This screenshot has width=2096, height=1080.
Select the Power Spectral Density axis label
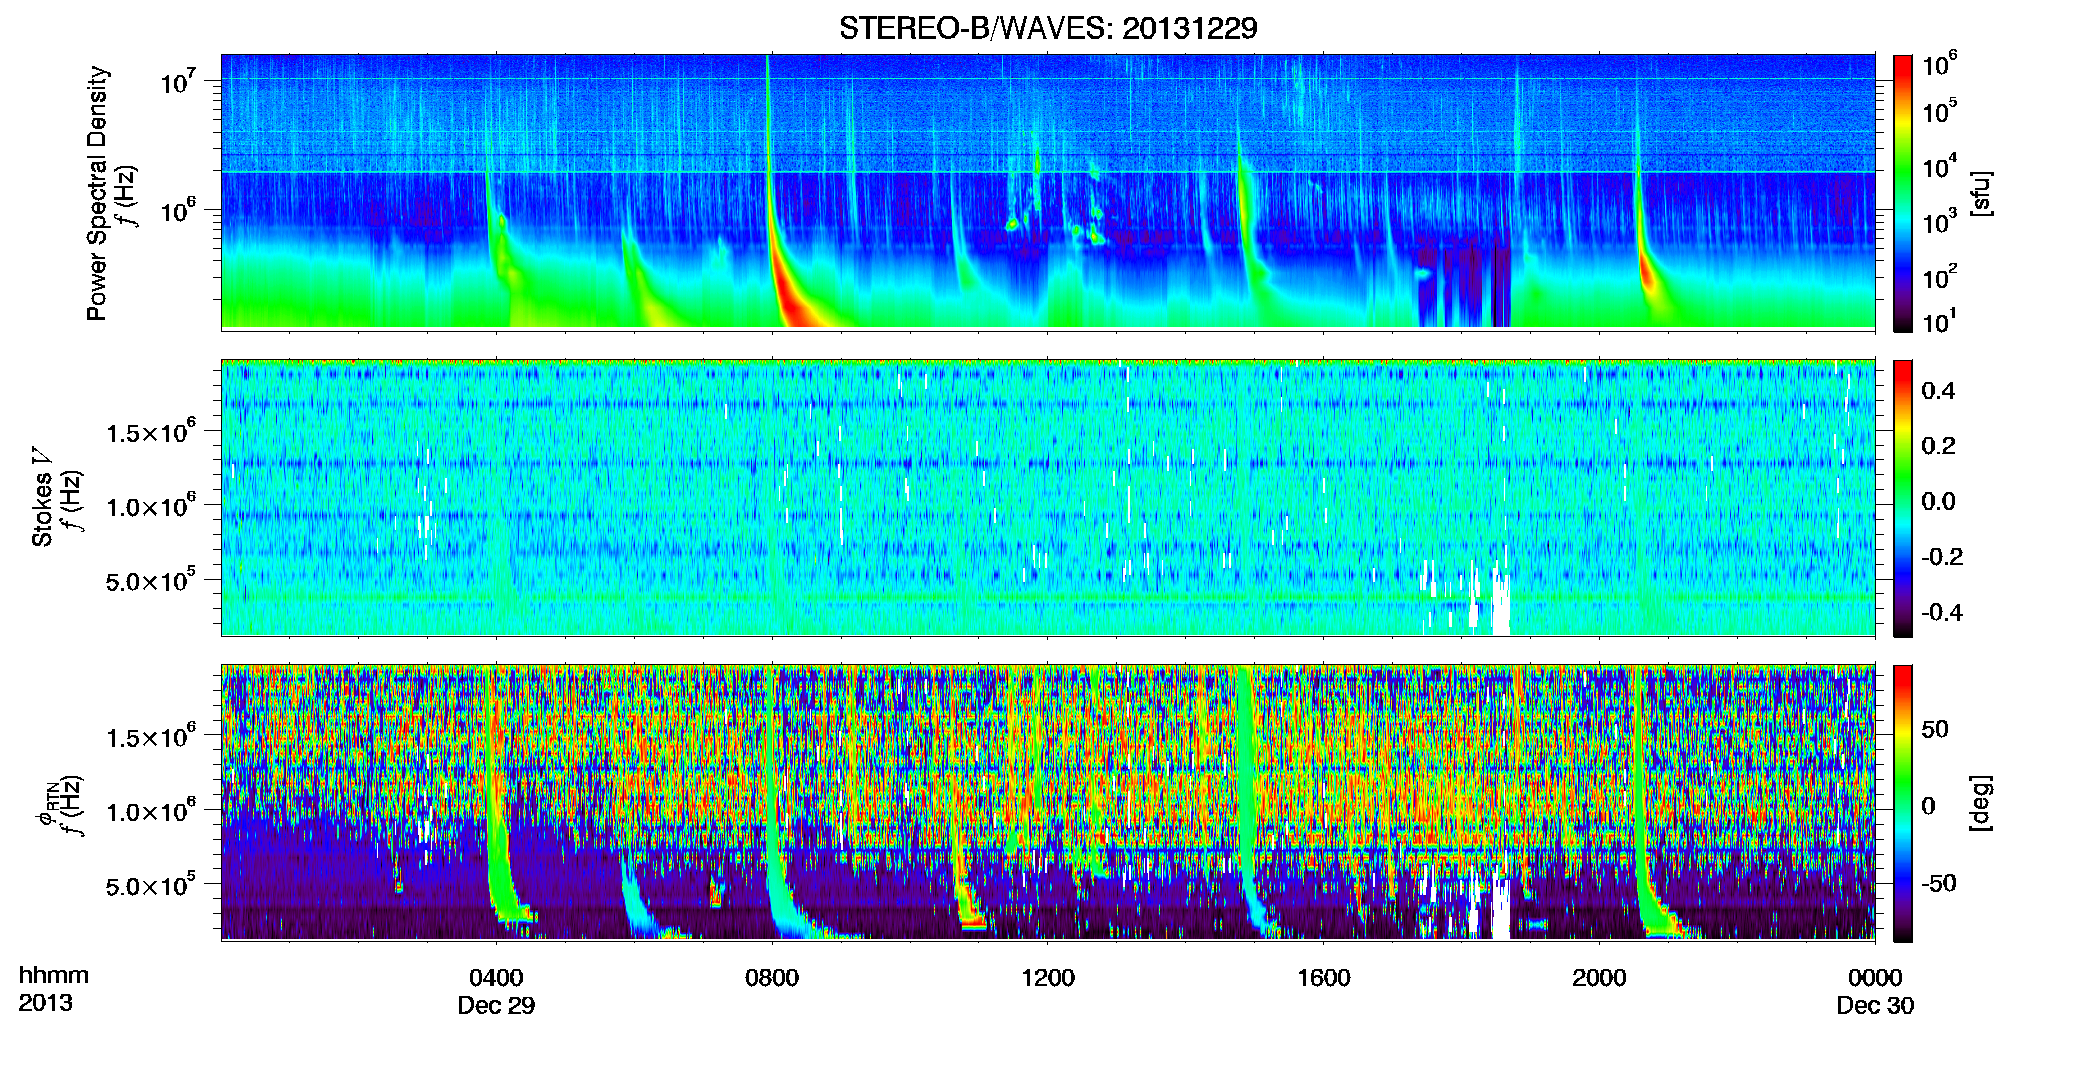[x=98, y=193]
